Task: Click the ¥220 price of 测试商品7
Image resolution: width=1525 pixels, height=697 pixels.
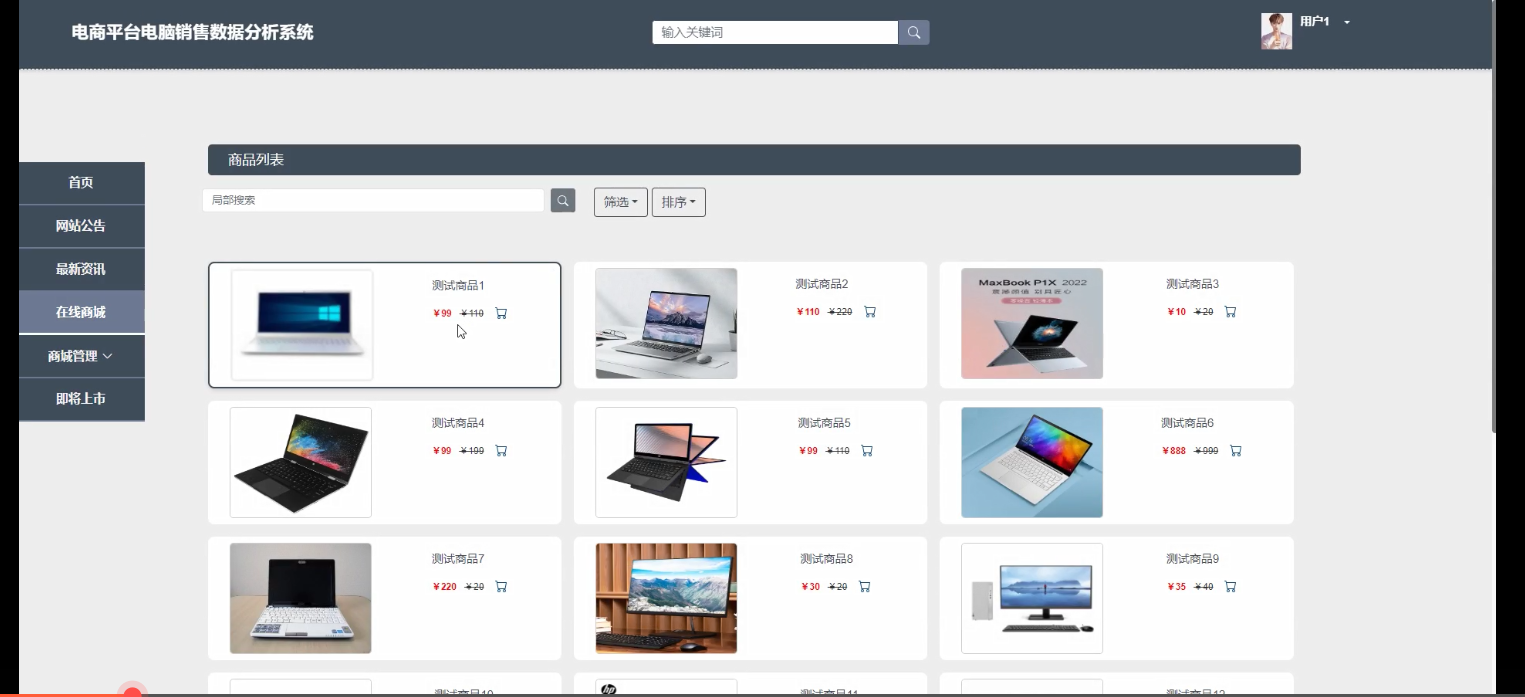Action: pos(445,587)
